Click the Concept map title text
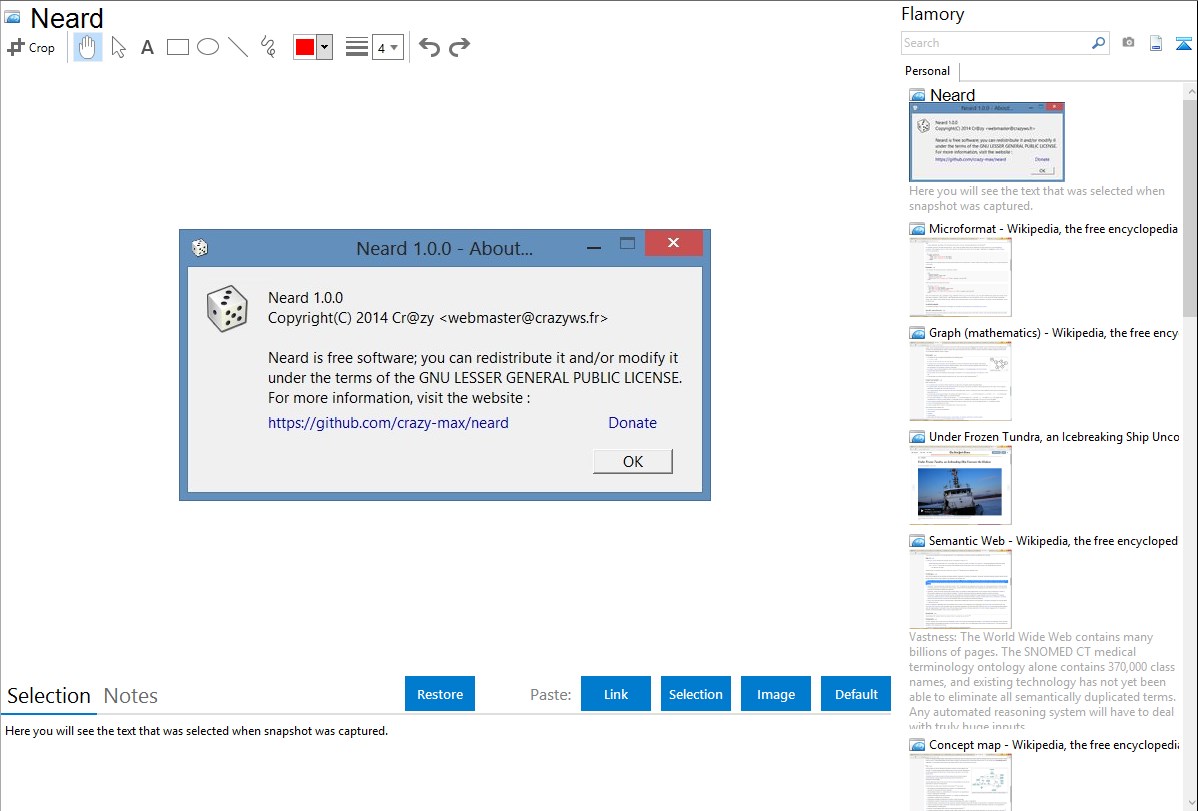This screenshot has width=1198, height=811. click(1053, 744)
